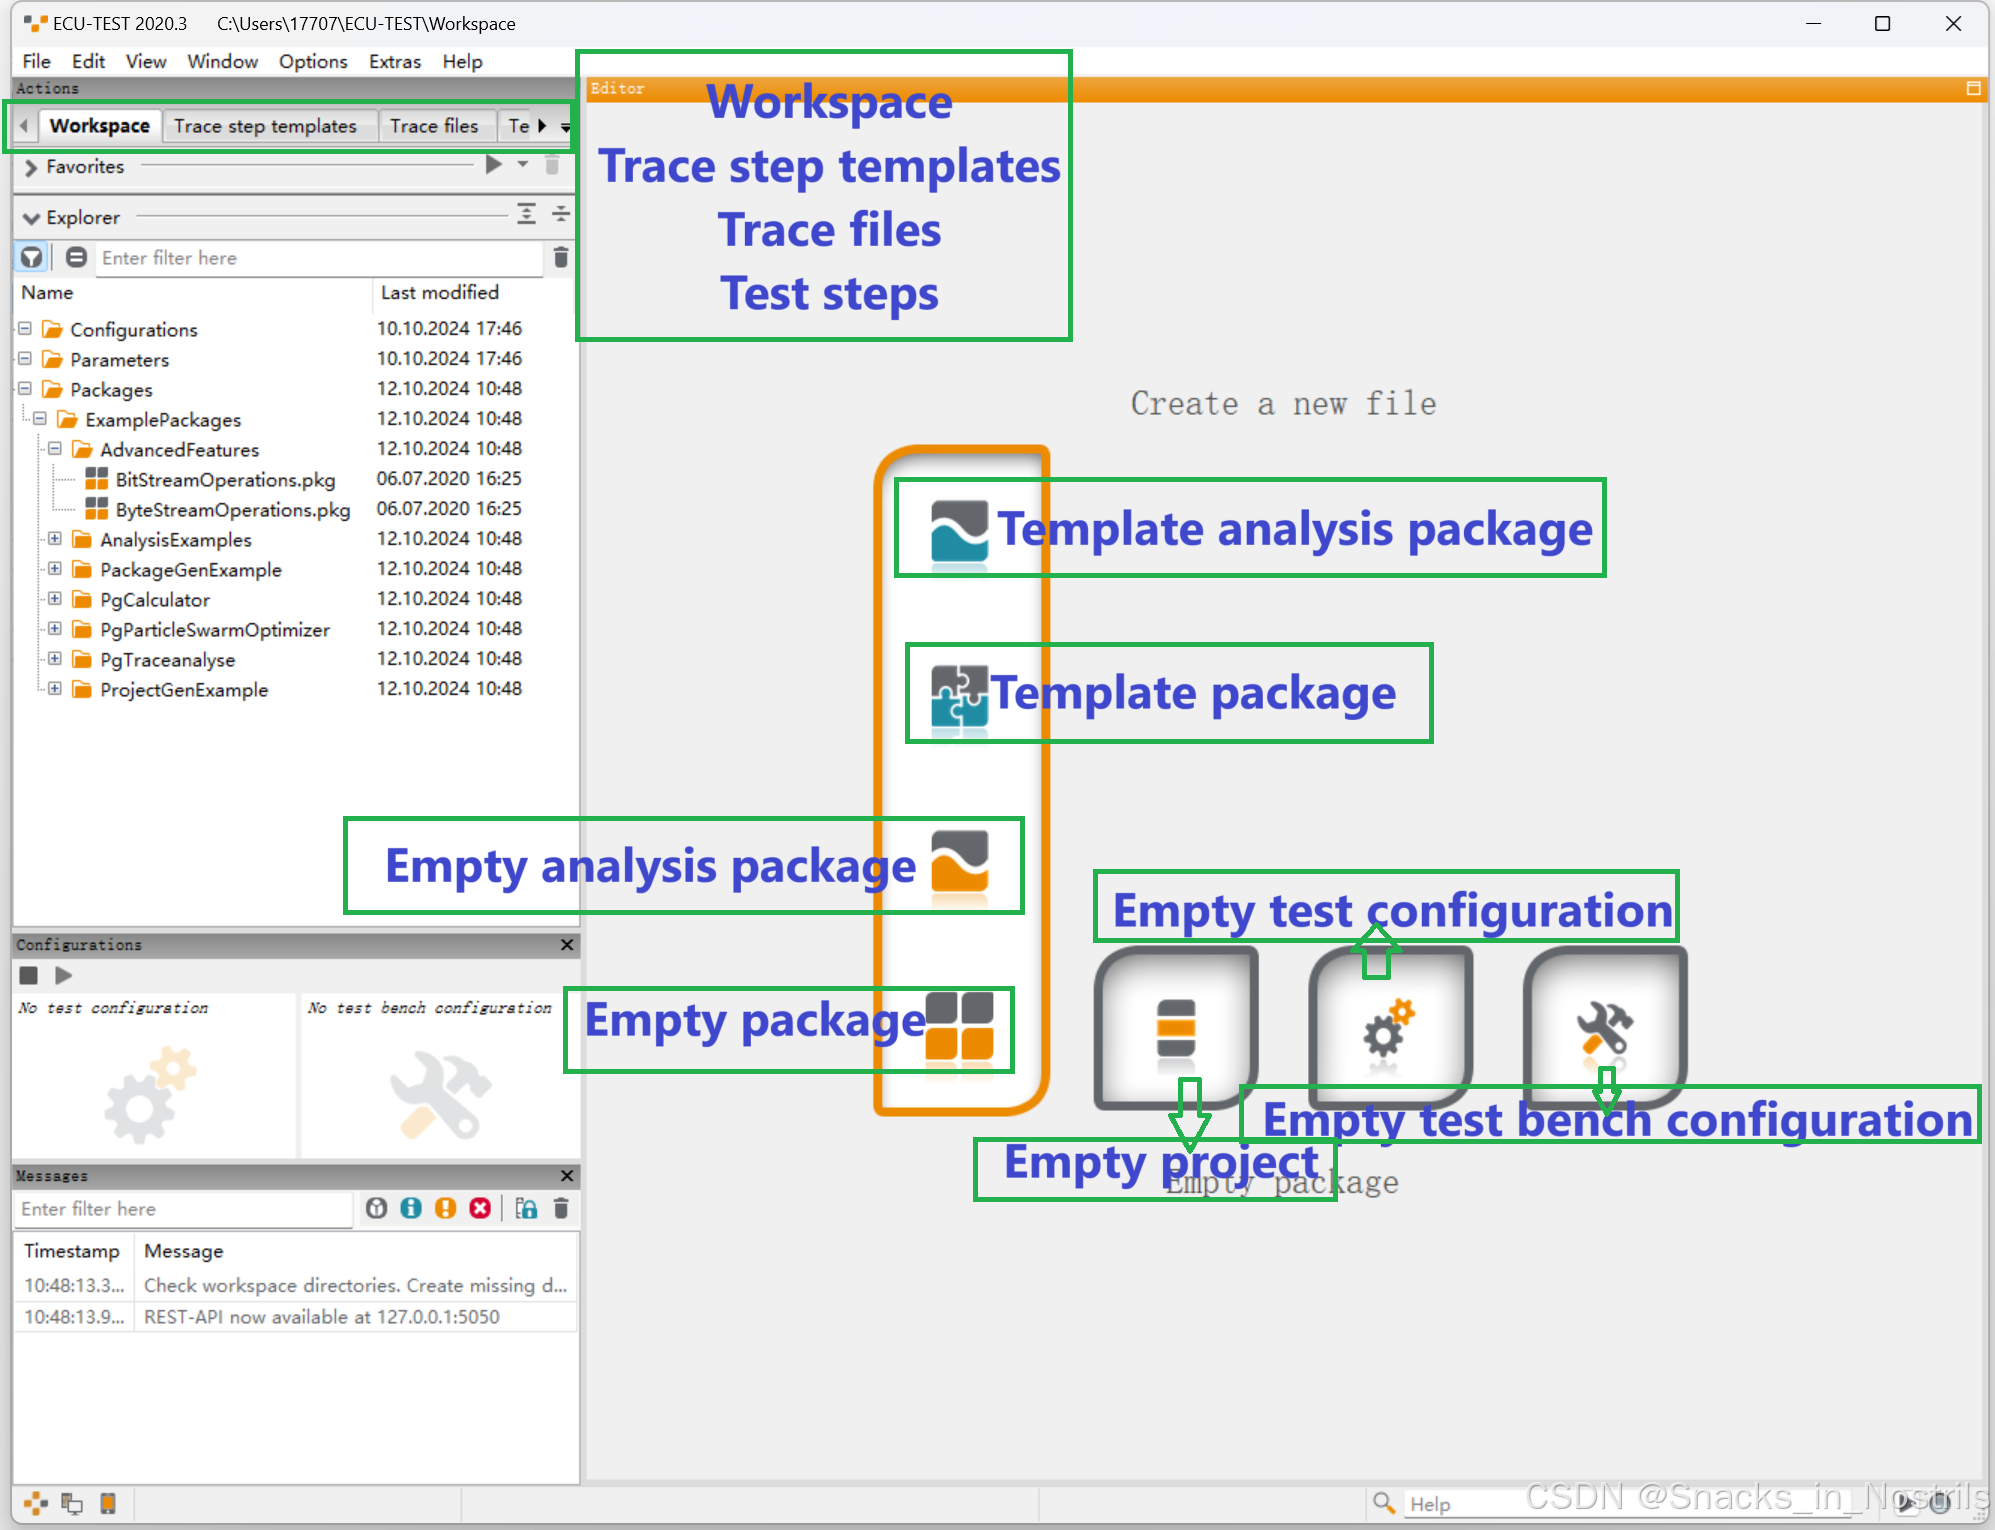
Task: Click the Template analysis package icon
Action: 959,531
